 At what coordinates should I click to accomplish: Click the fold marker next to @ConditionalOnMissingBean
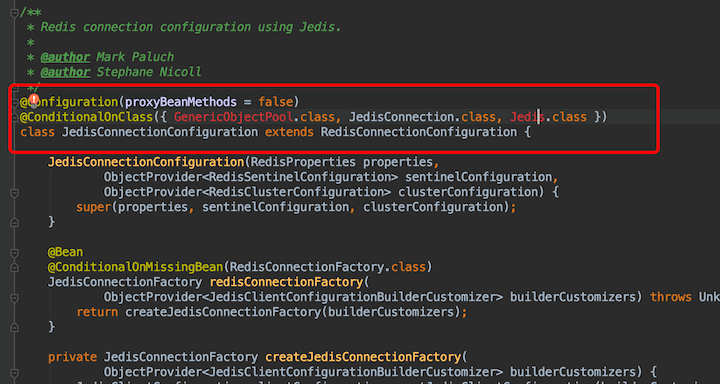point(14,267)
